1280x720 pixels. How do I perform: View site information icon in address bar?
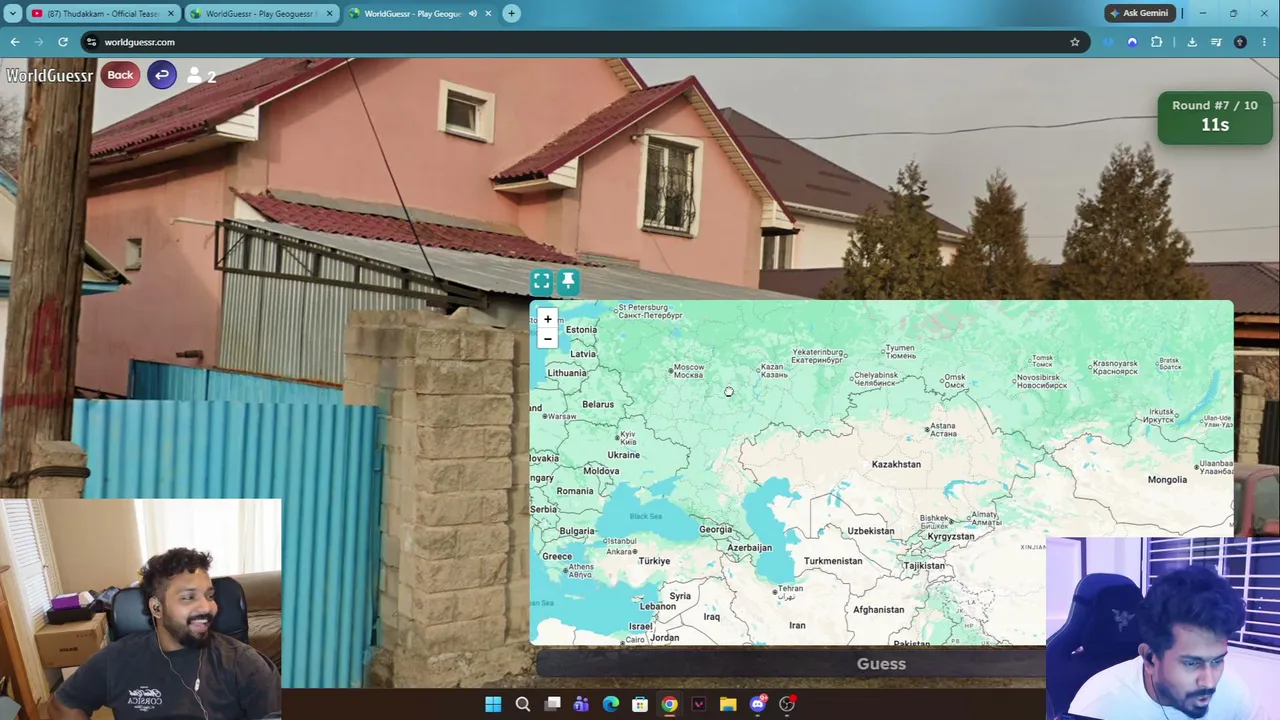coord(91,42)
